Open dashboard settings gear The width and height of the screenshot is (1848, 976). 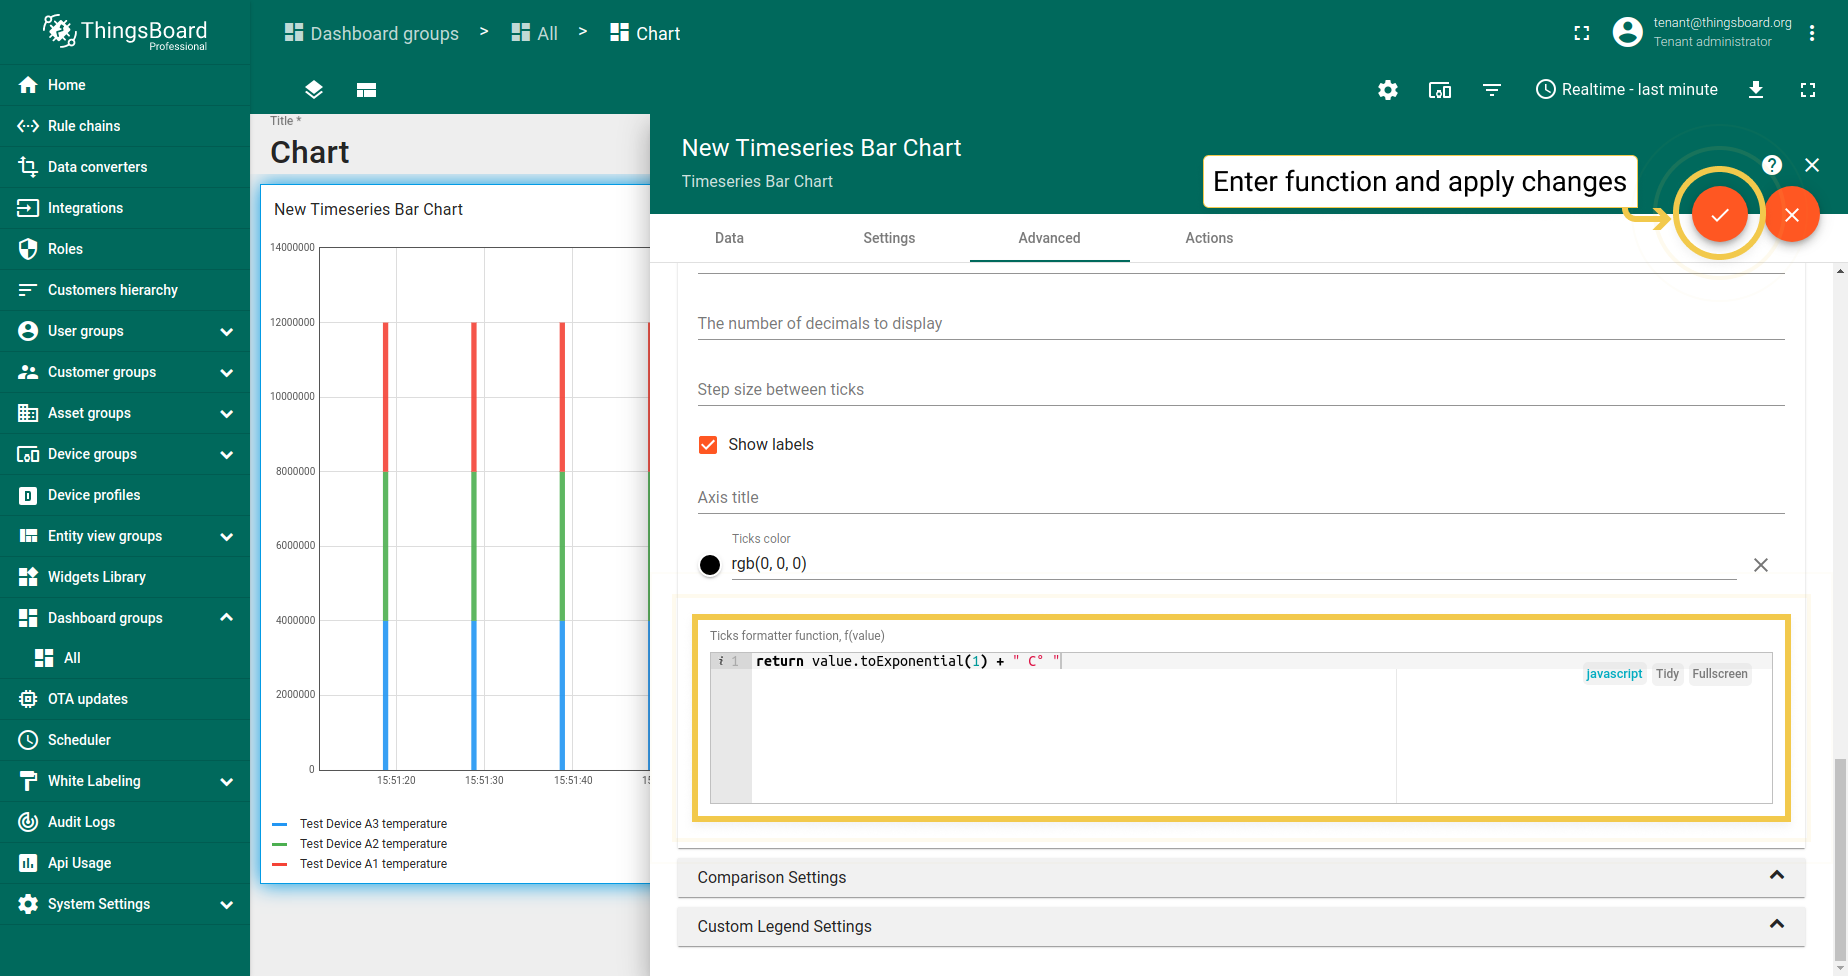pos(1388,90)
